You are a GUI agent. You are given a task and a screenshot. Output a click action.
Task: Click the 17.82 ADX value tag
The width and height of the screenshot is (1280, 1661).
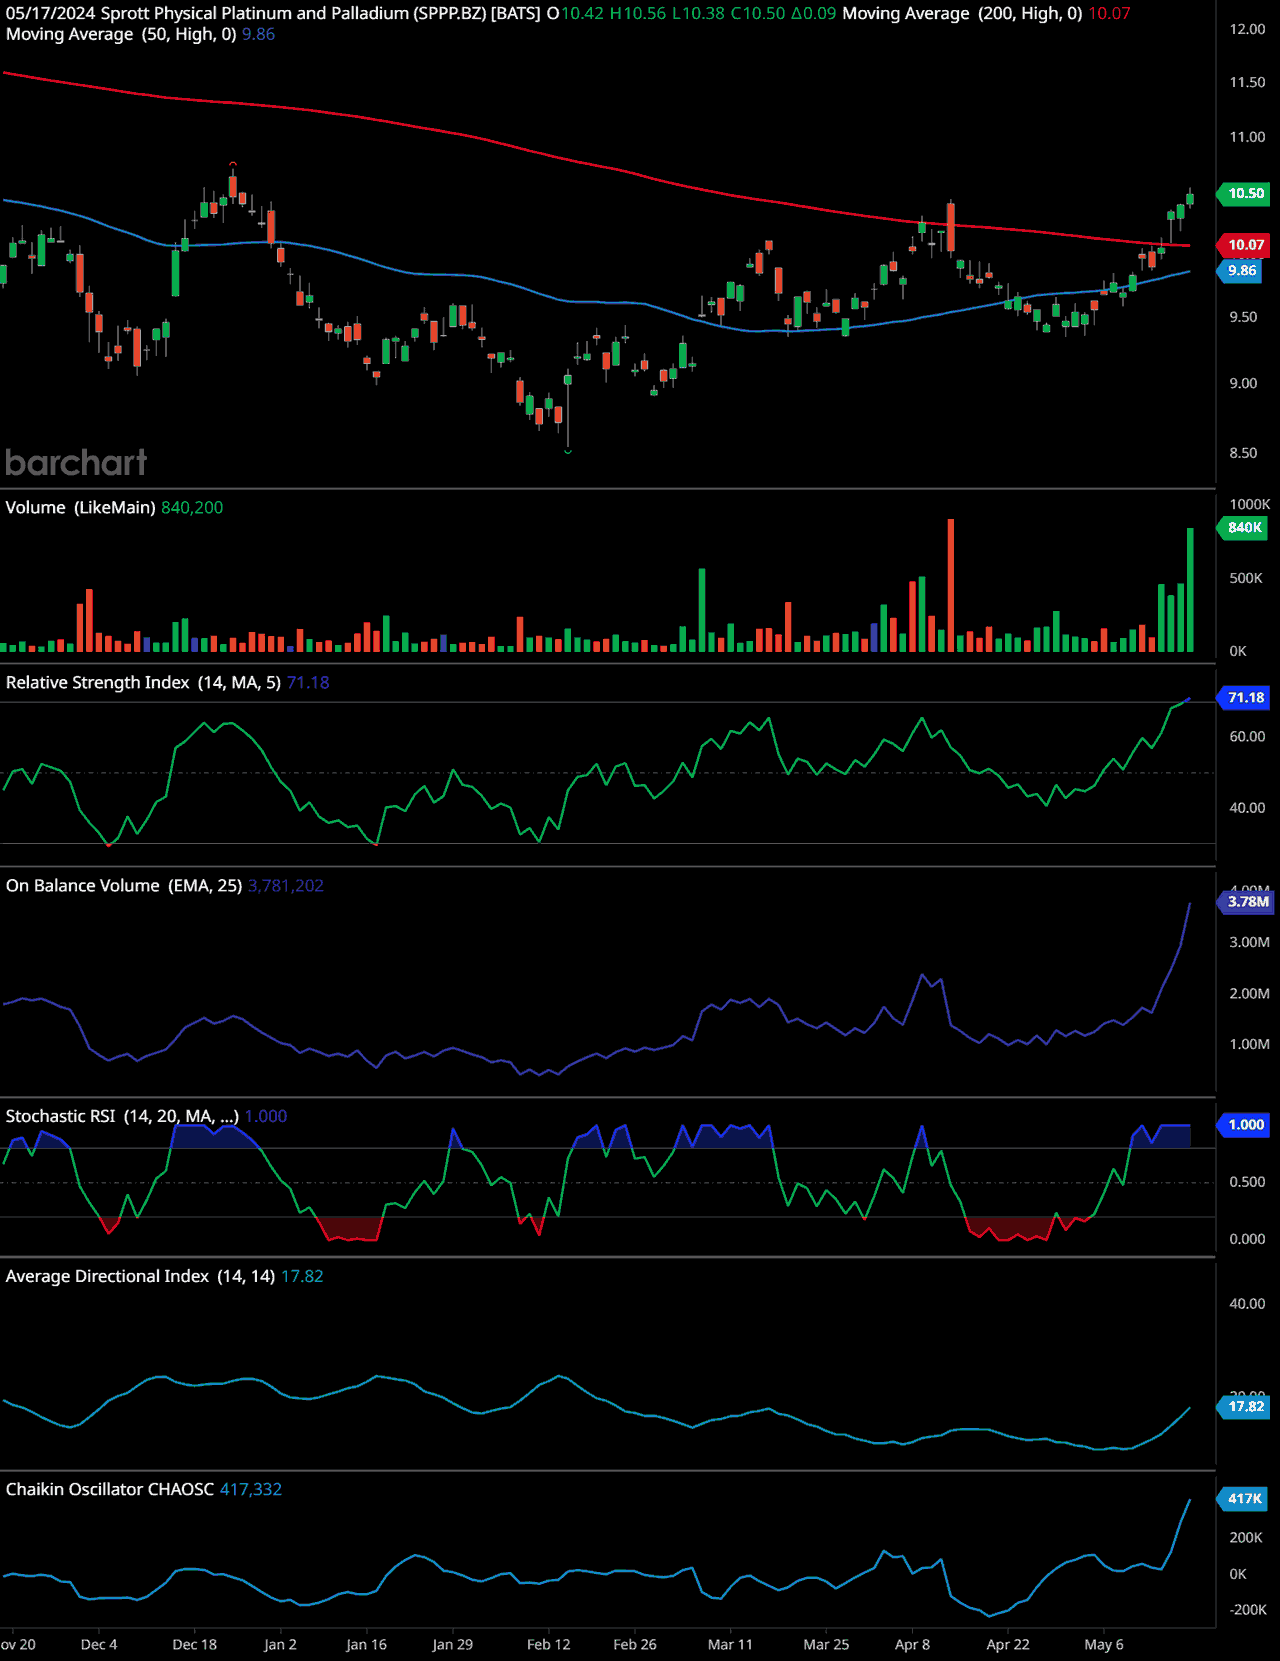pyautogui.click(x=1243, y=1406)
